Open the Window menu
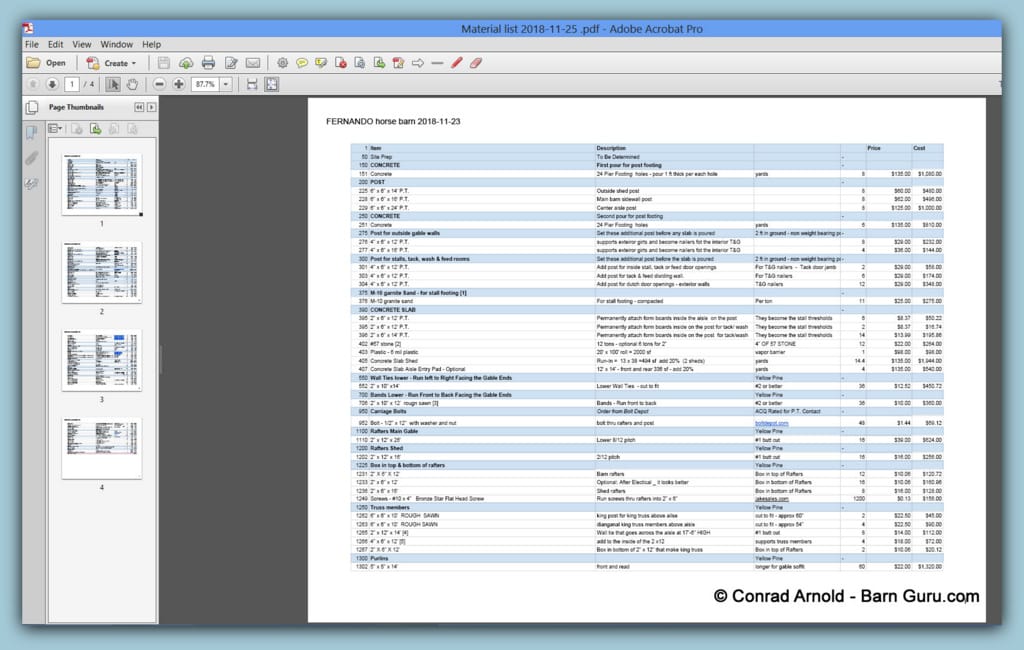The width and height of the screenshot is (1024, 650). [x=116, y=44]
